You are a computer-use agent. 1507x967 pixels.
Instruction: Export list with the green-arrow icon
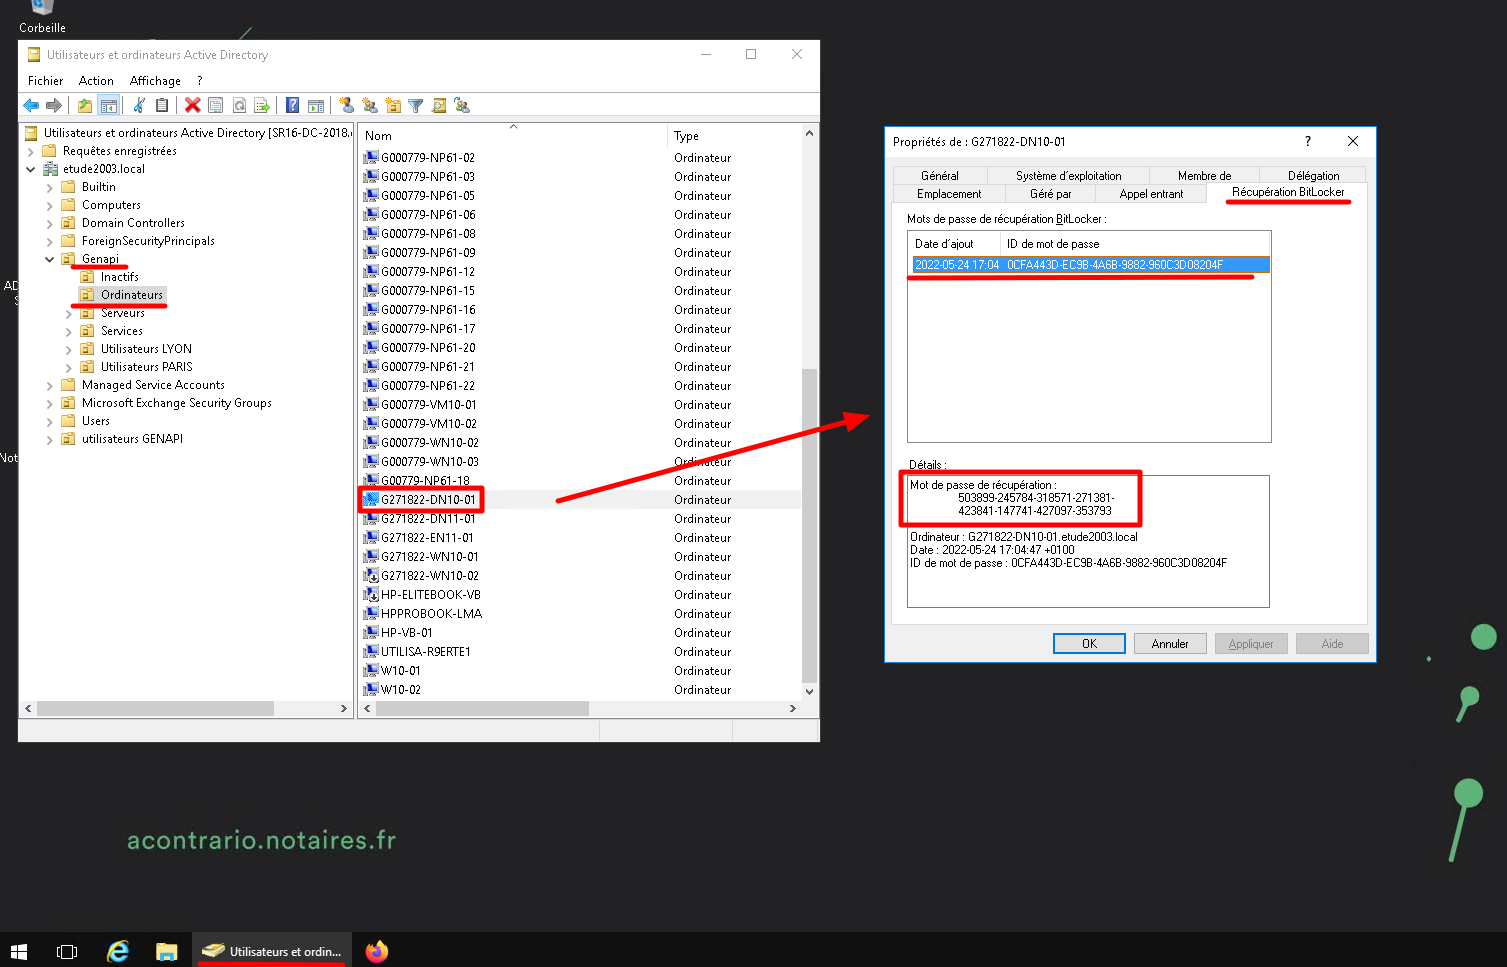click(x=262, y=105)
